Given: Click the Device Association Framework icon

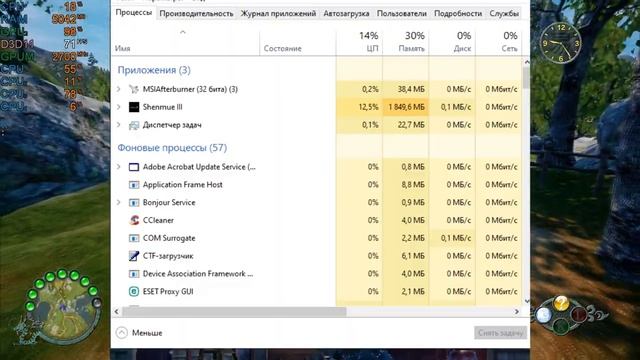Looking at the screenshot, I should coord(134,274).
